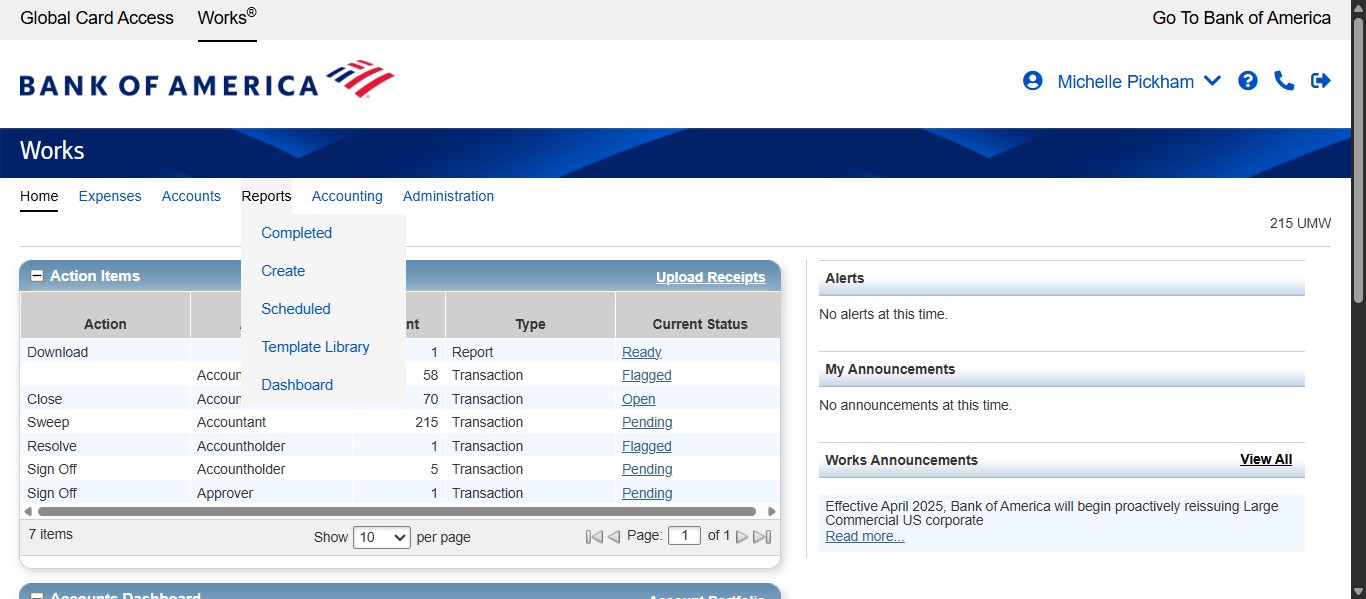Open the items per page dropdown
1366x599 pixels.
382,537
